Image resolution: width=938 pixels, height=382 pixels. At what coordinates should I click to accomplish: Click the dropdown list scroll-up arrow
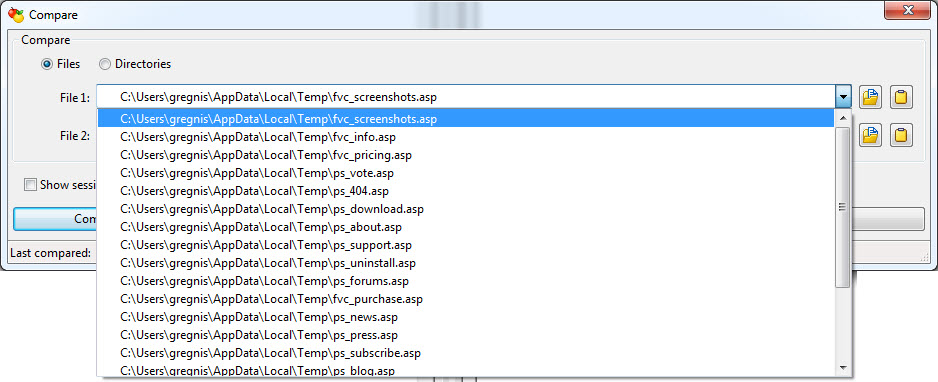(x=843, y=118)
